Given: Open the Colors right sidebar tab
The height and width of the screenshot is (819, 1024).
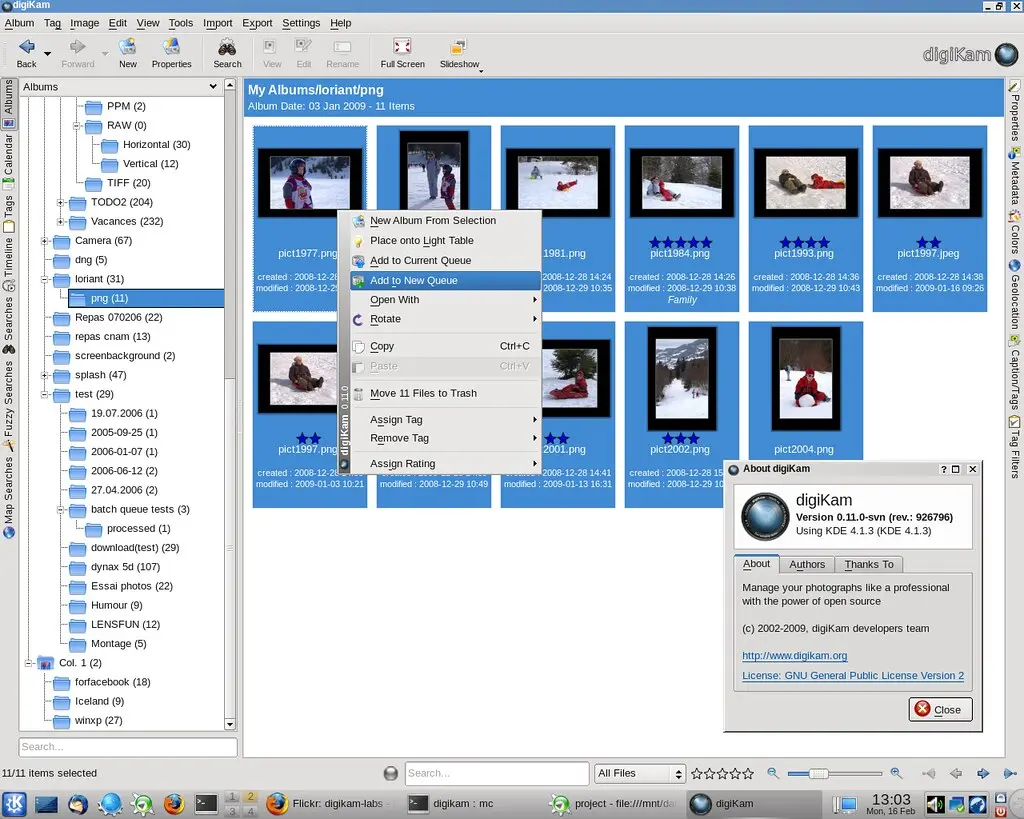Looking at the screenshot, I should (1014, 233).
